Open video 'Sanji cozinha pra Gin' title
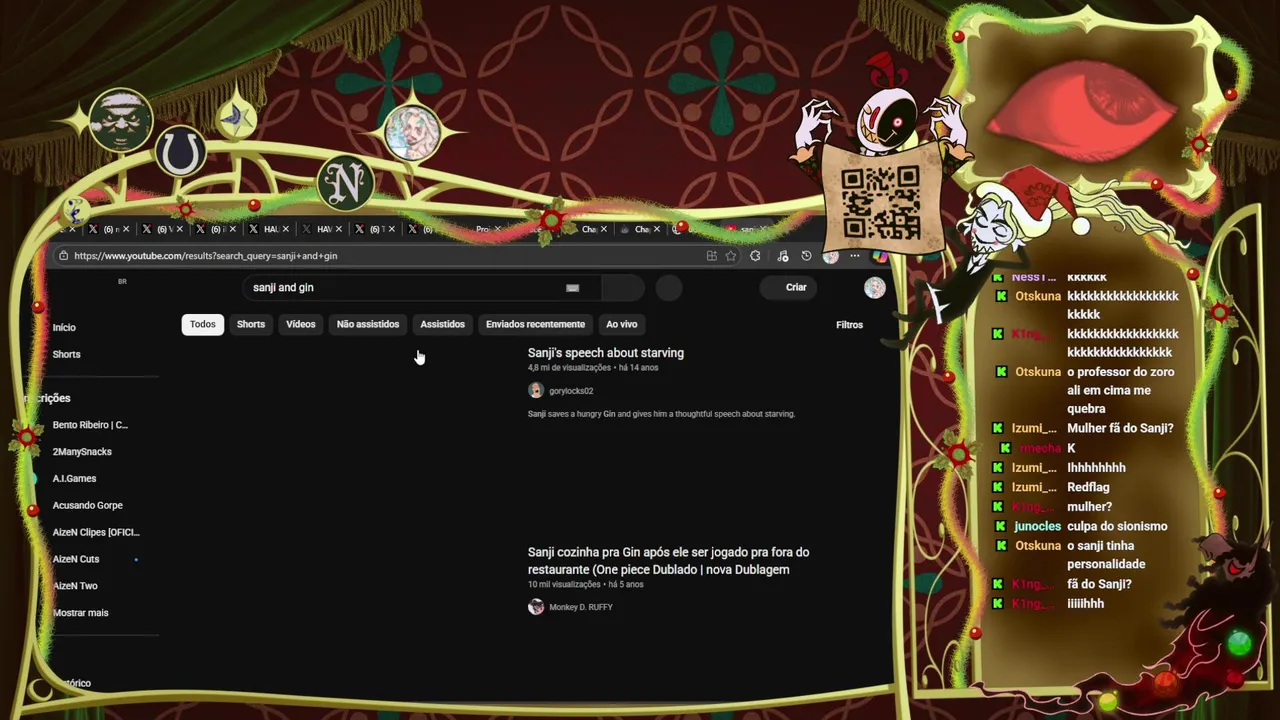This screenshot has height=720, width=1280. tap(668, 561)
